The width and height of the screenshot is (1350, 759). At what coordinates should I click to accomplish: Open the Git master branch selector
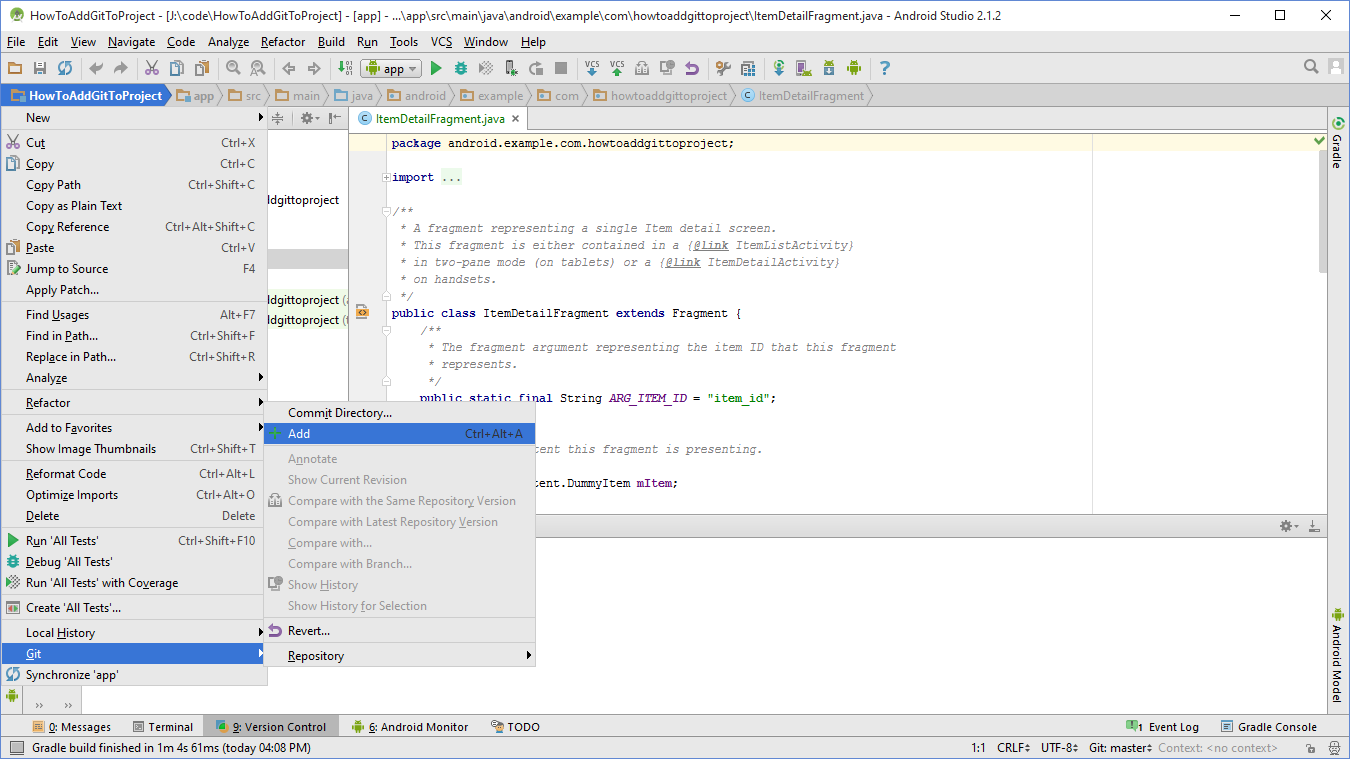tap(1120, 747)
